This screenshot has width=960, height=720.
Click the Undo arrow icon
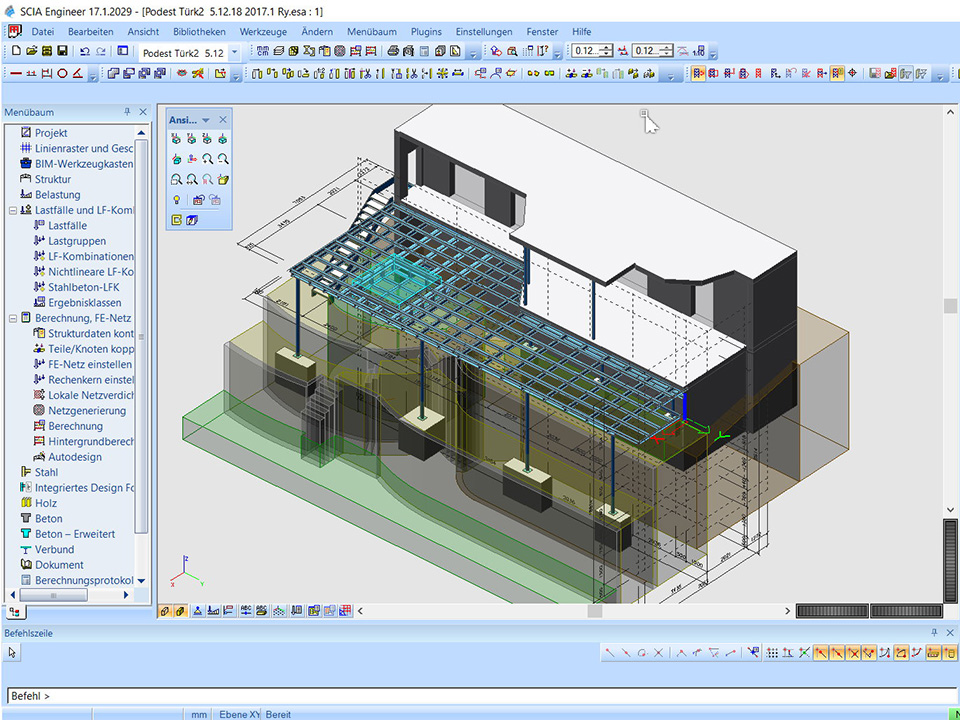(84, 51)
